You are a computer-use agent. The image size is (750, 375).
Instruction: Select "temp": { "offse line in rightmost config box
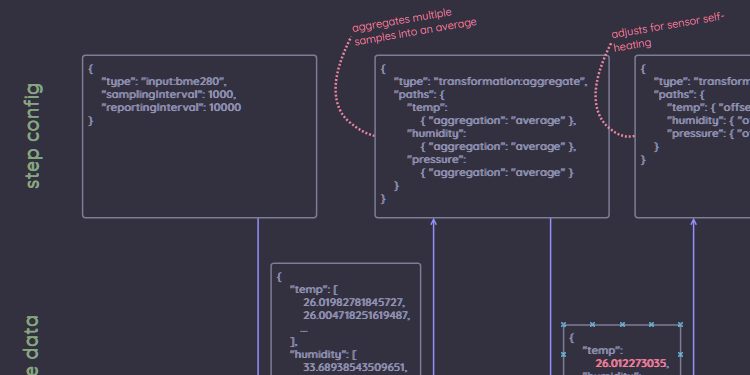coord(708,107)
